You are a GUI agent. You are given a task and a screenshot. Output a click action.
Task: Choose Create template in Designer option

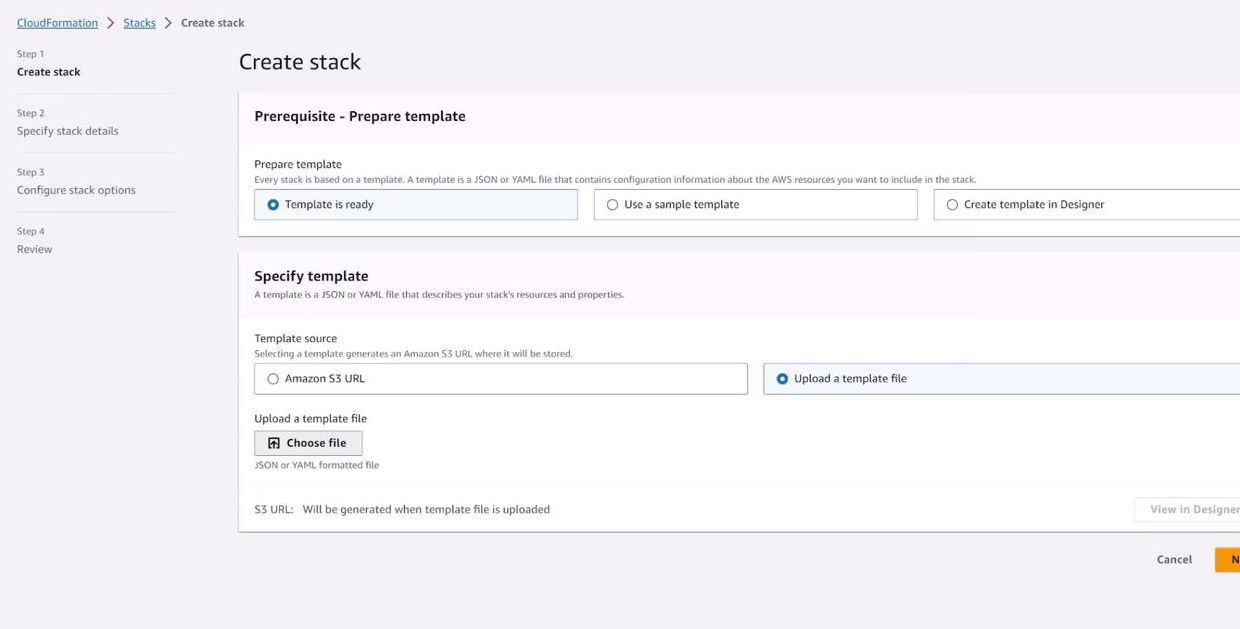[951, 204]
